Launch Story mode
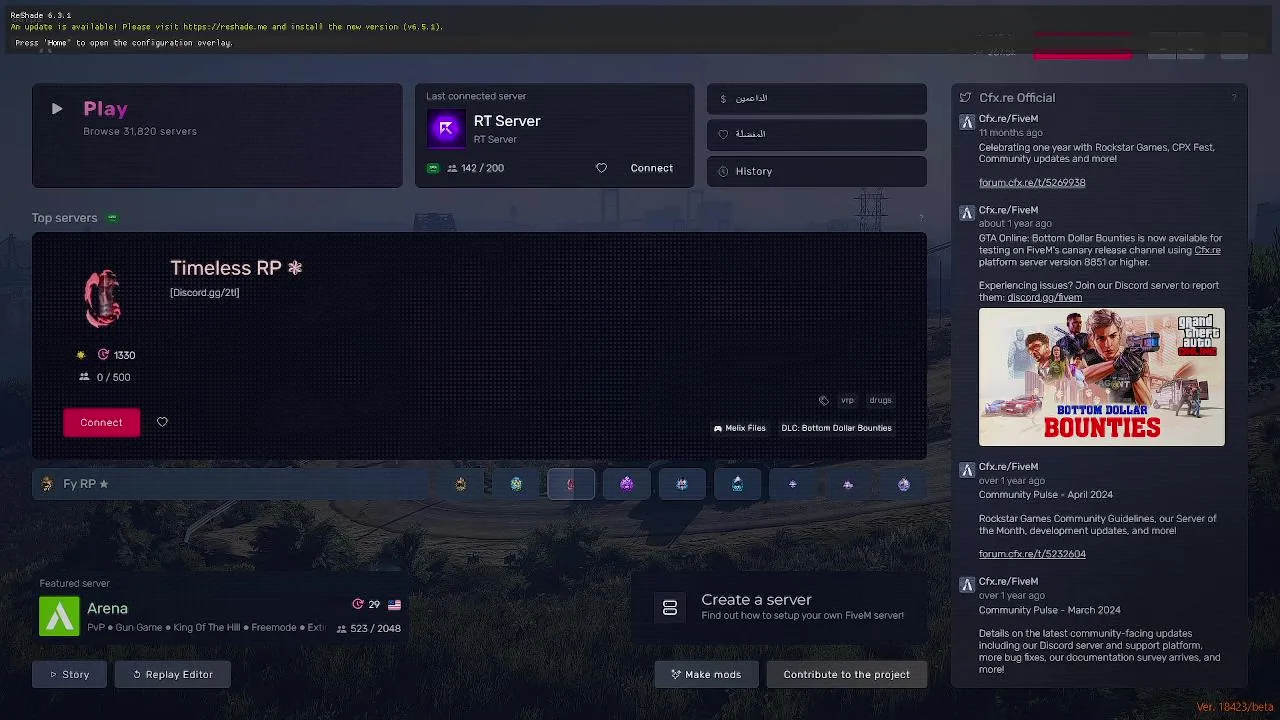This screenshot has width=1280, height=720. 69,674
